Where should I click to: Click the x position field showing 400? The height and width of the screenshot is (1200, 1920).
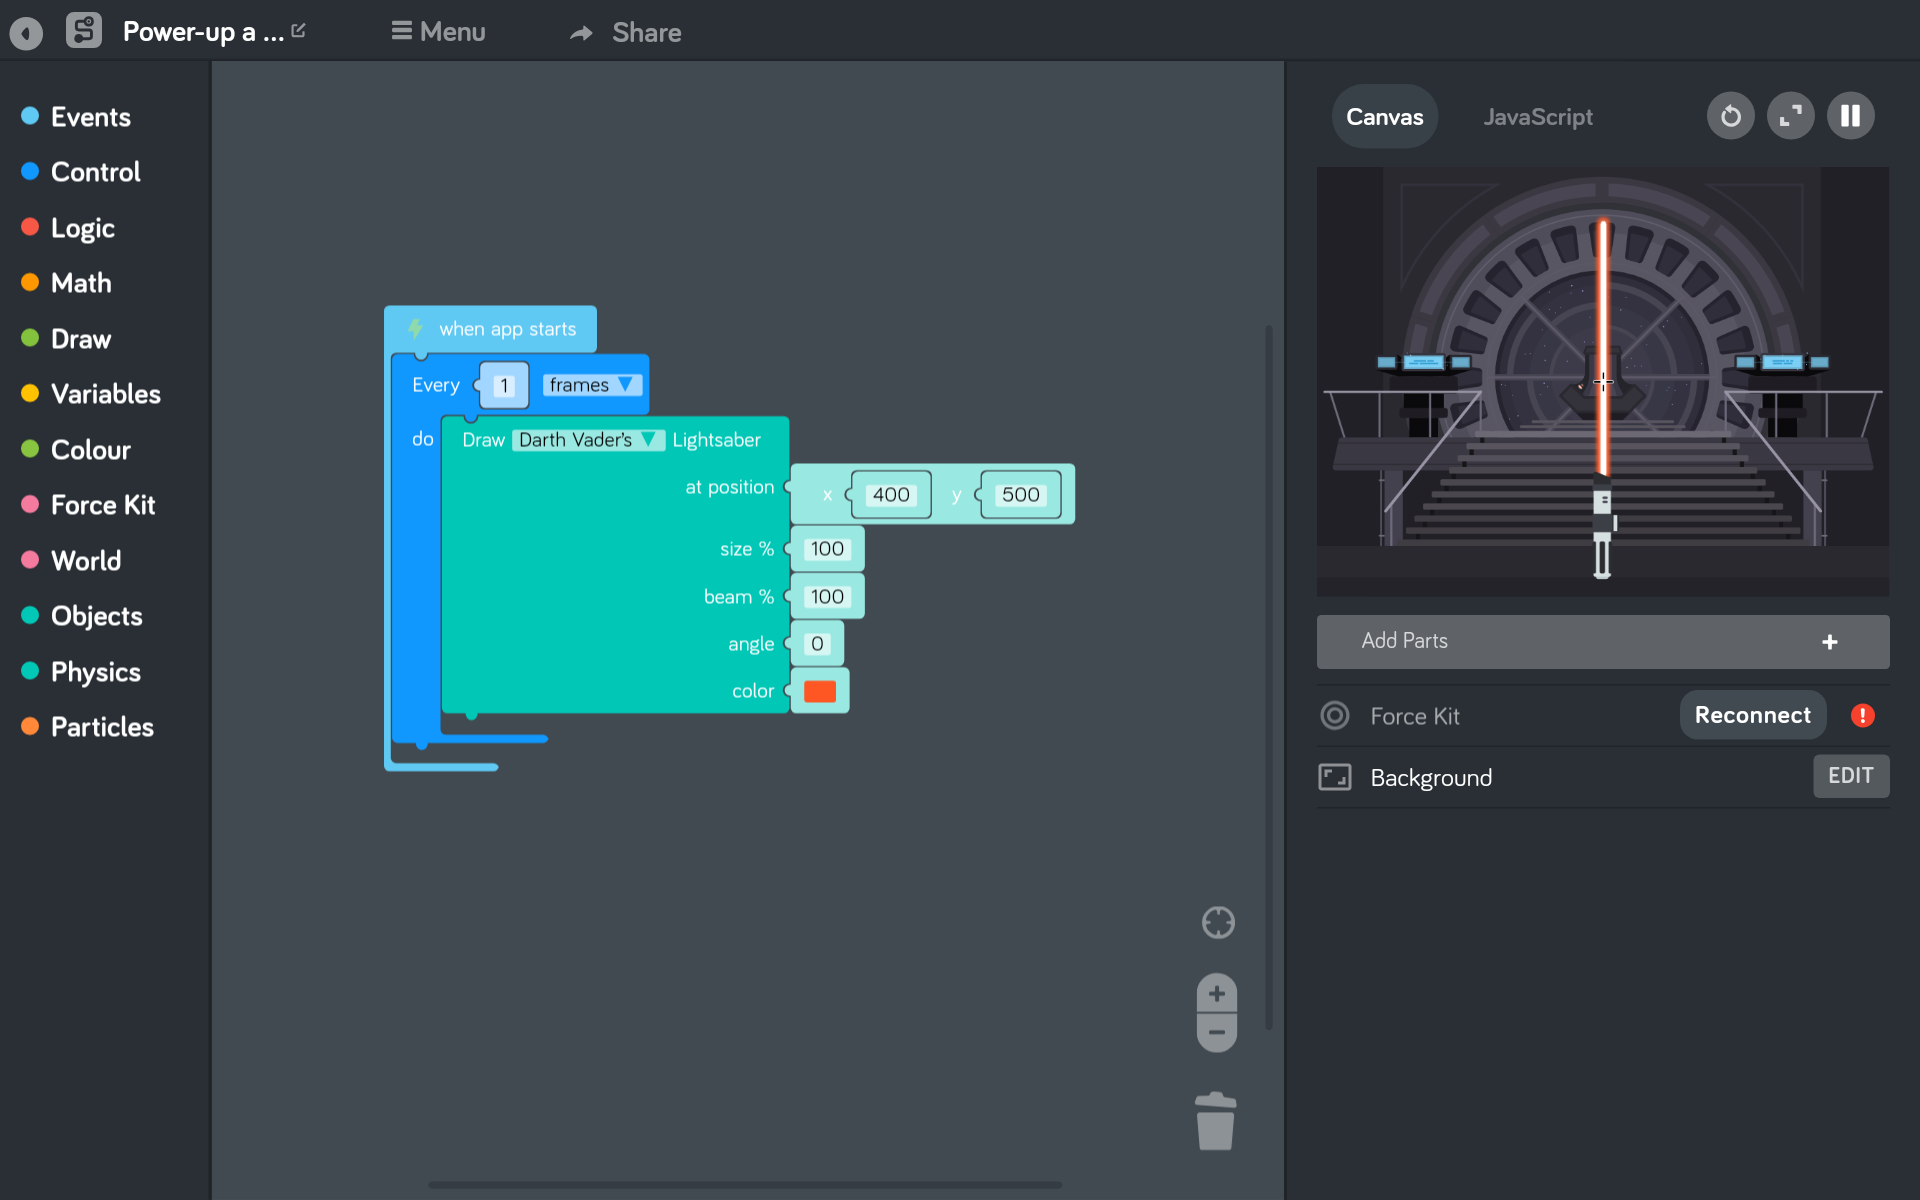click(x=890, y=495)
